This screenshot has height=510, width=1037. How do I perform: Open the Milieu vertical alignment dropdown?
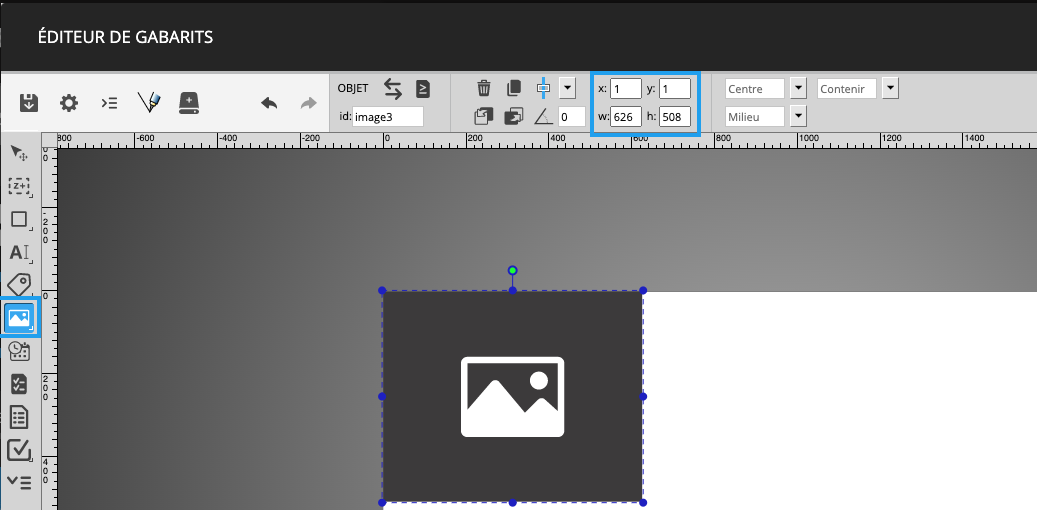click(798, 116)
